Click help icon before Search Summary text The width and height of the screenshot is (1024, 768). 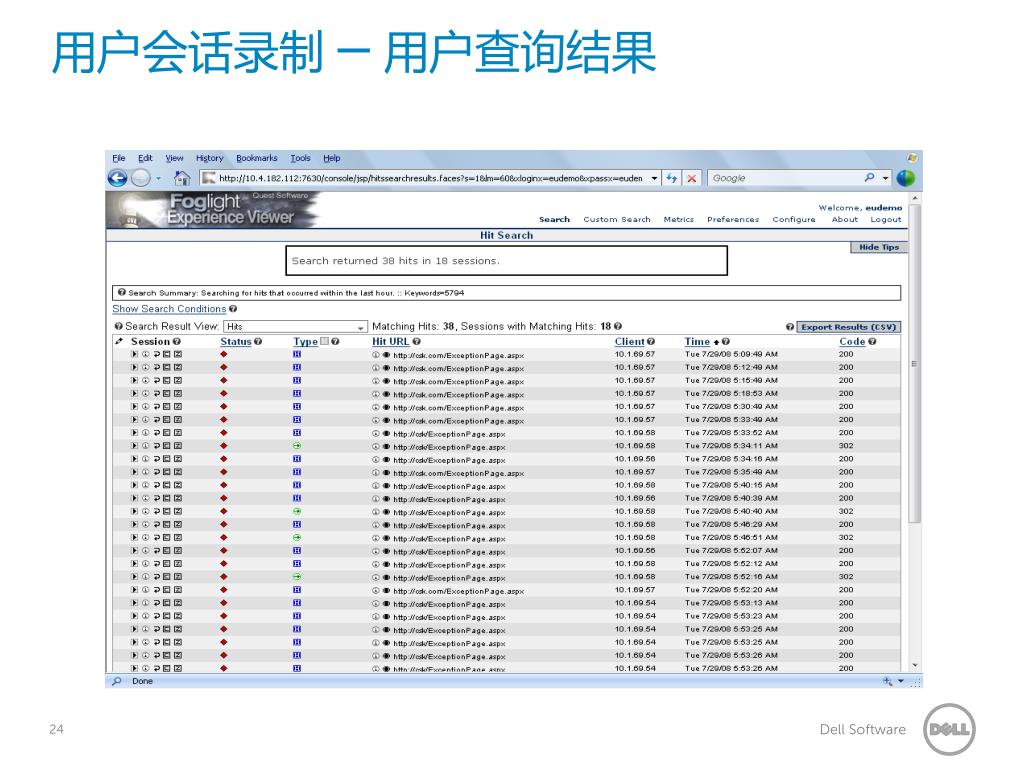pos(121,293)
